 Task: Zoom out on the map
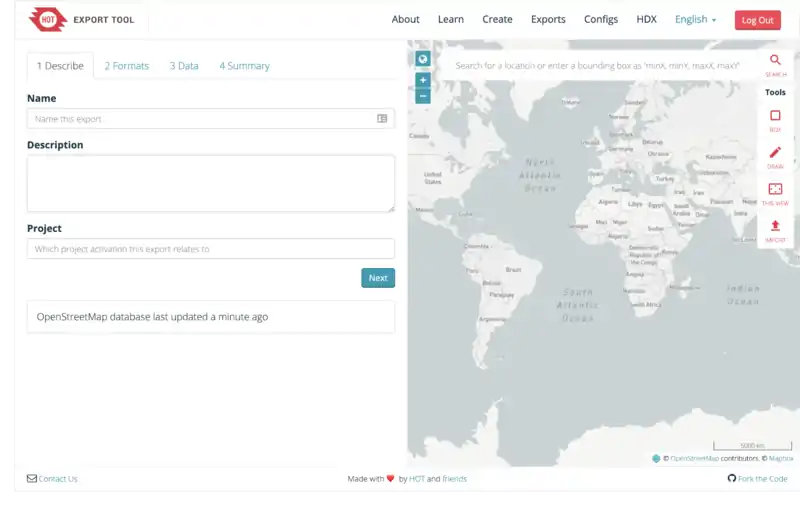coord(423,96)
